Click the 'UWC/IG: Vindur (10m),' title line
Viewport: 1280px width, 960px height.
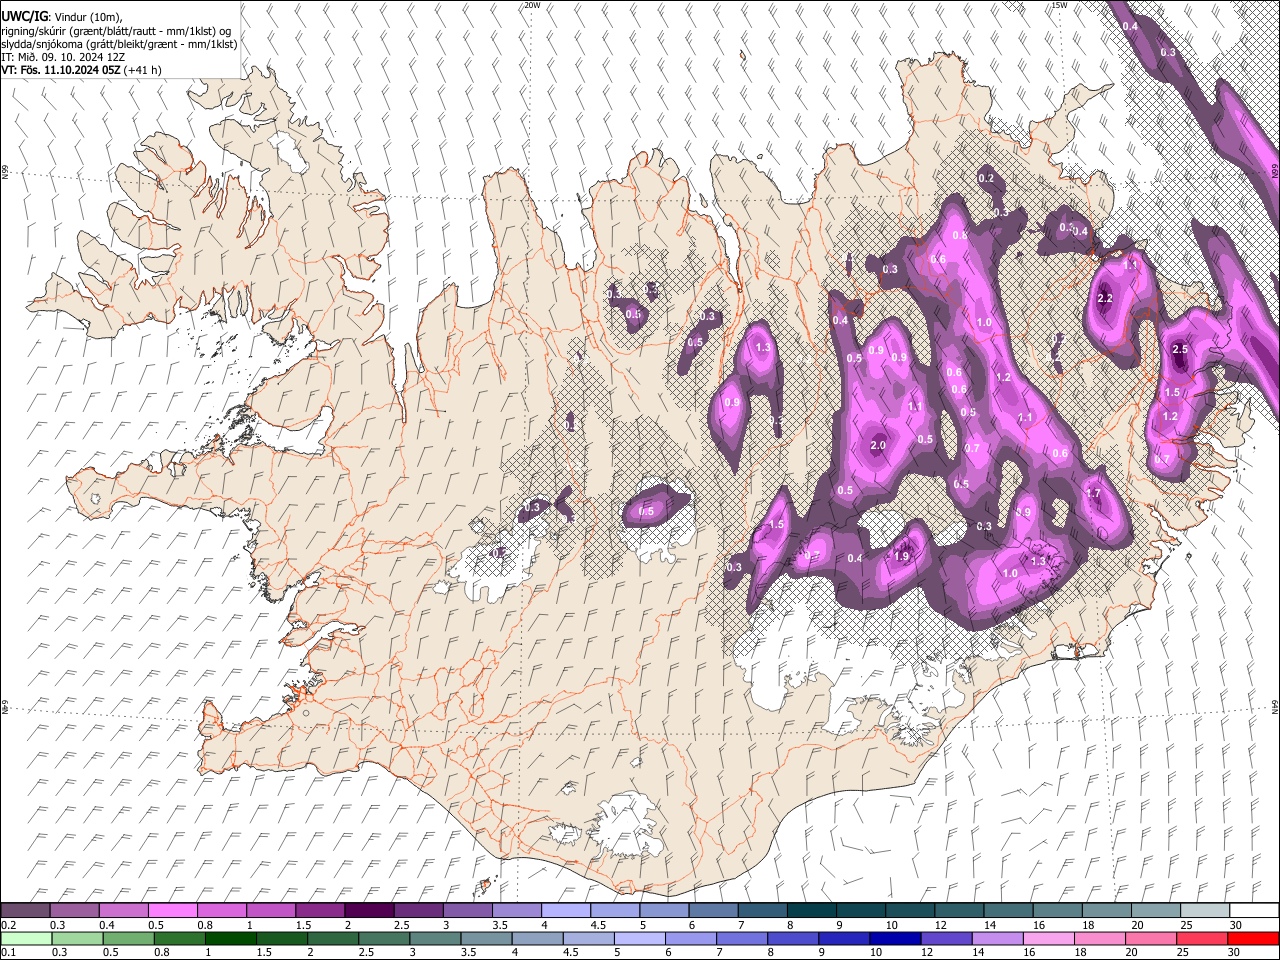[62, 17]
